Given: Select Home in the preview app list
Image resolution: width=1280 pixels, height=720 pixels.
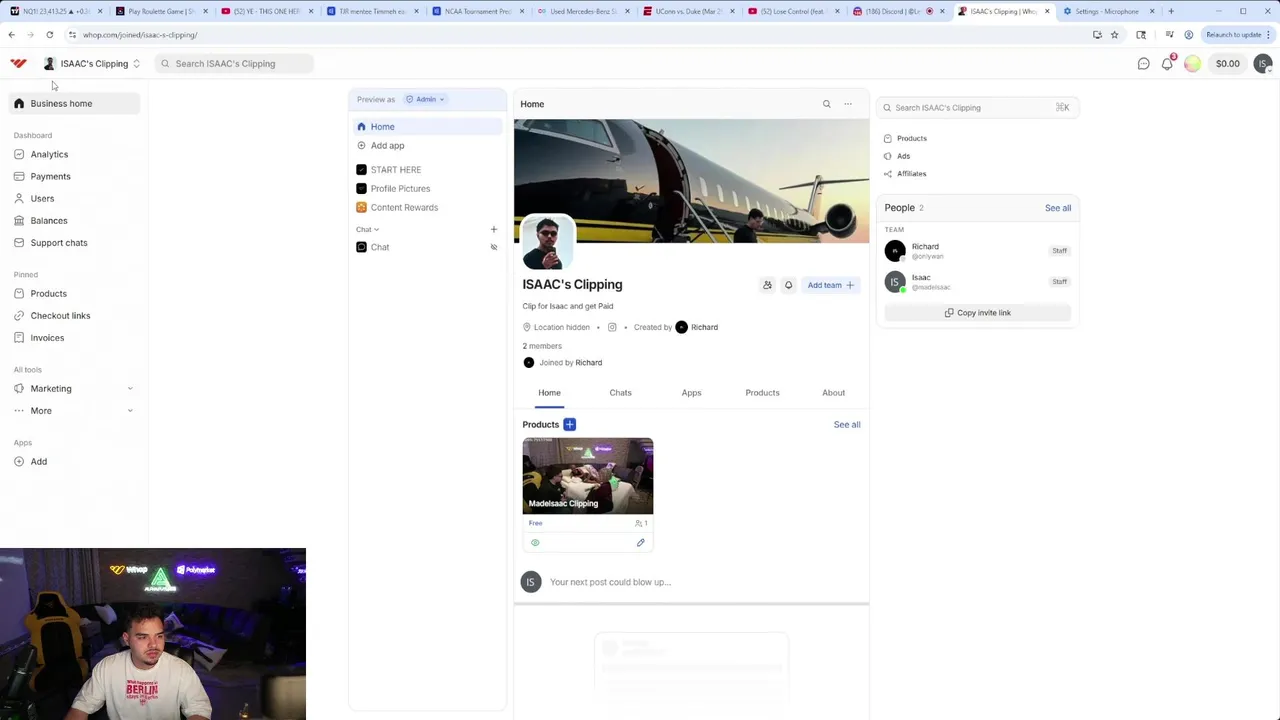Looking at the screenshot, I should (427, 127).
